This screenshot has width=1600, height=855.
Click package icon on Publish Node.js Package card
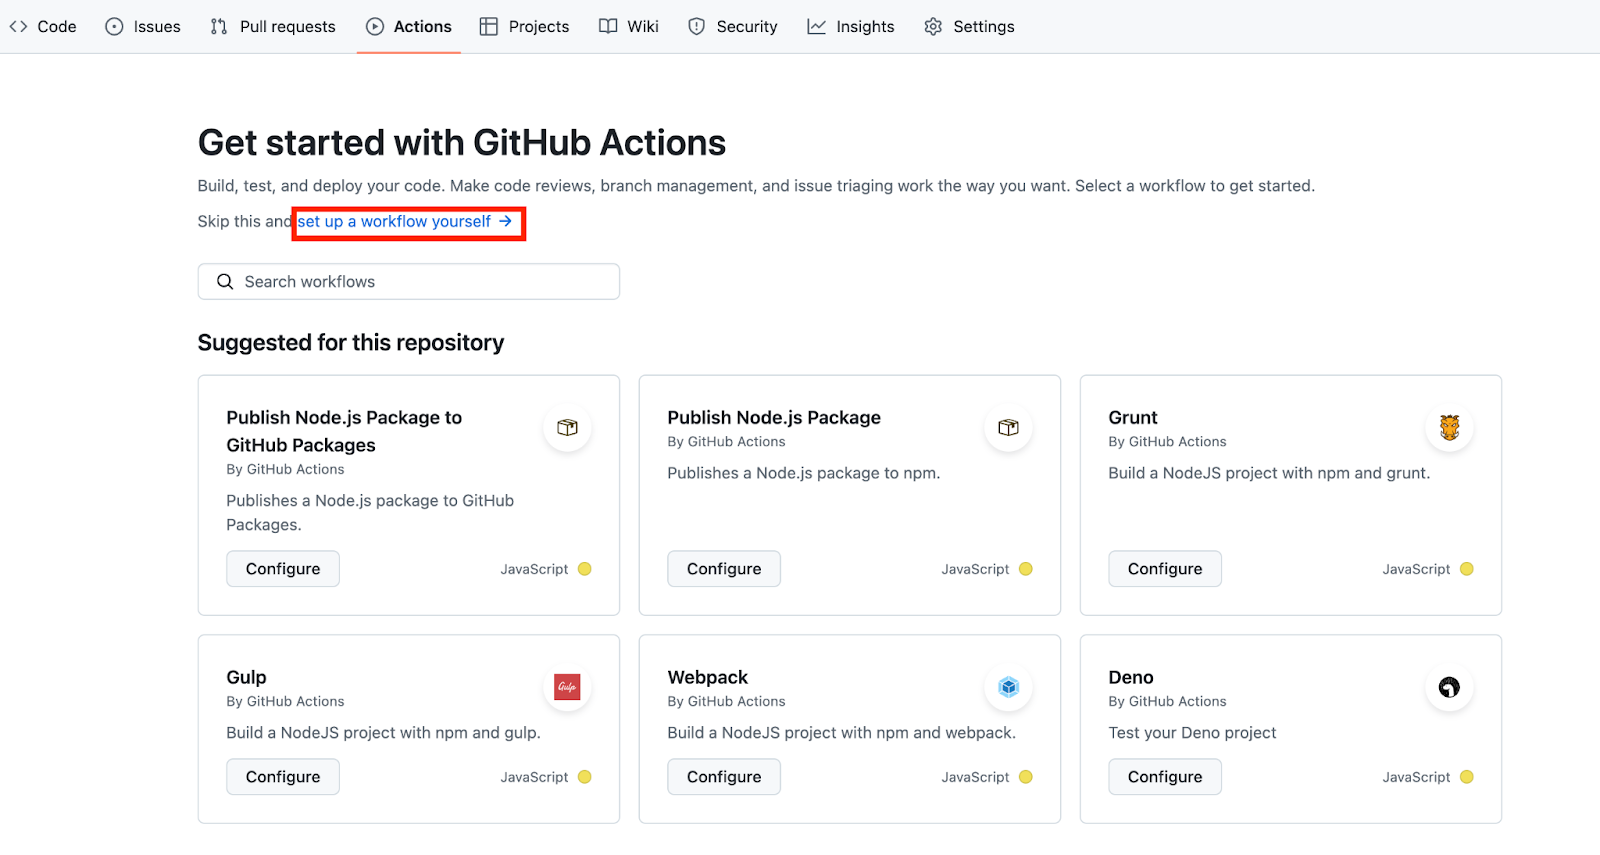tap(1008, 428)
